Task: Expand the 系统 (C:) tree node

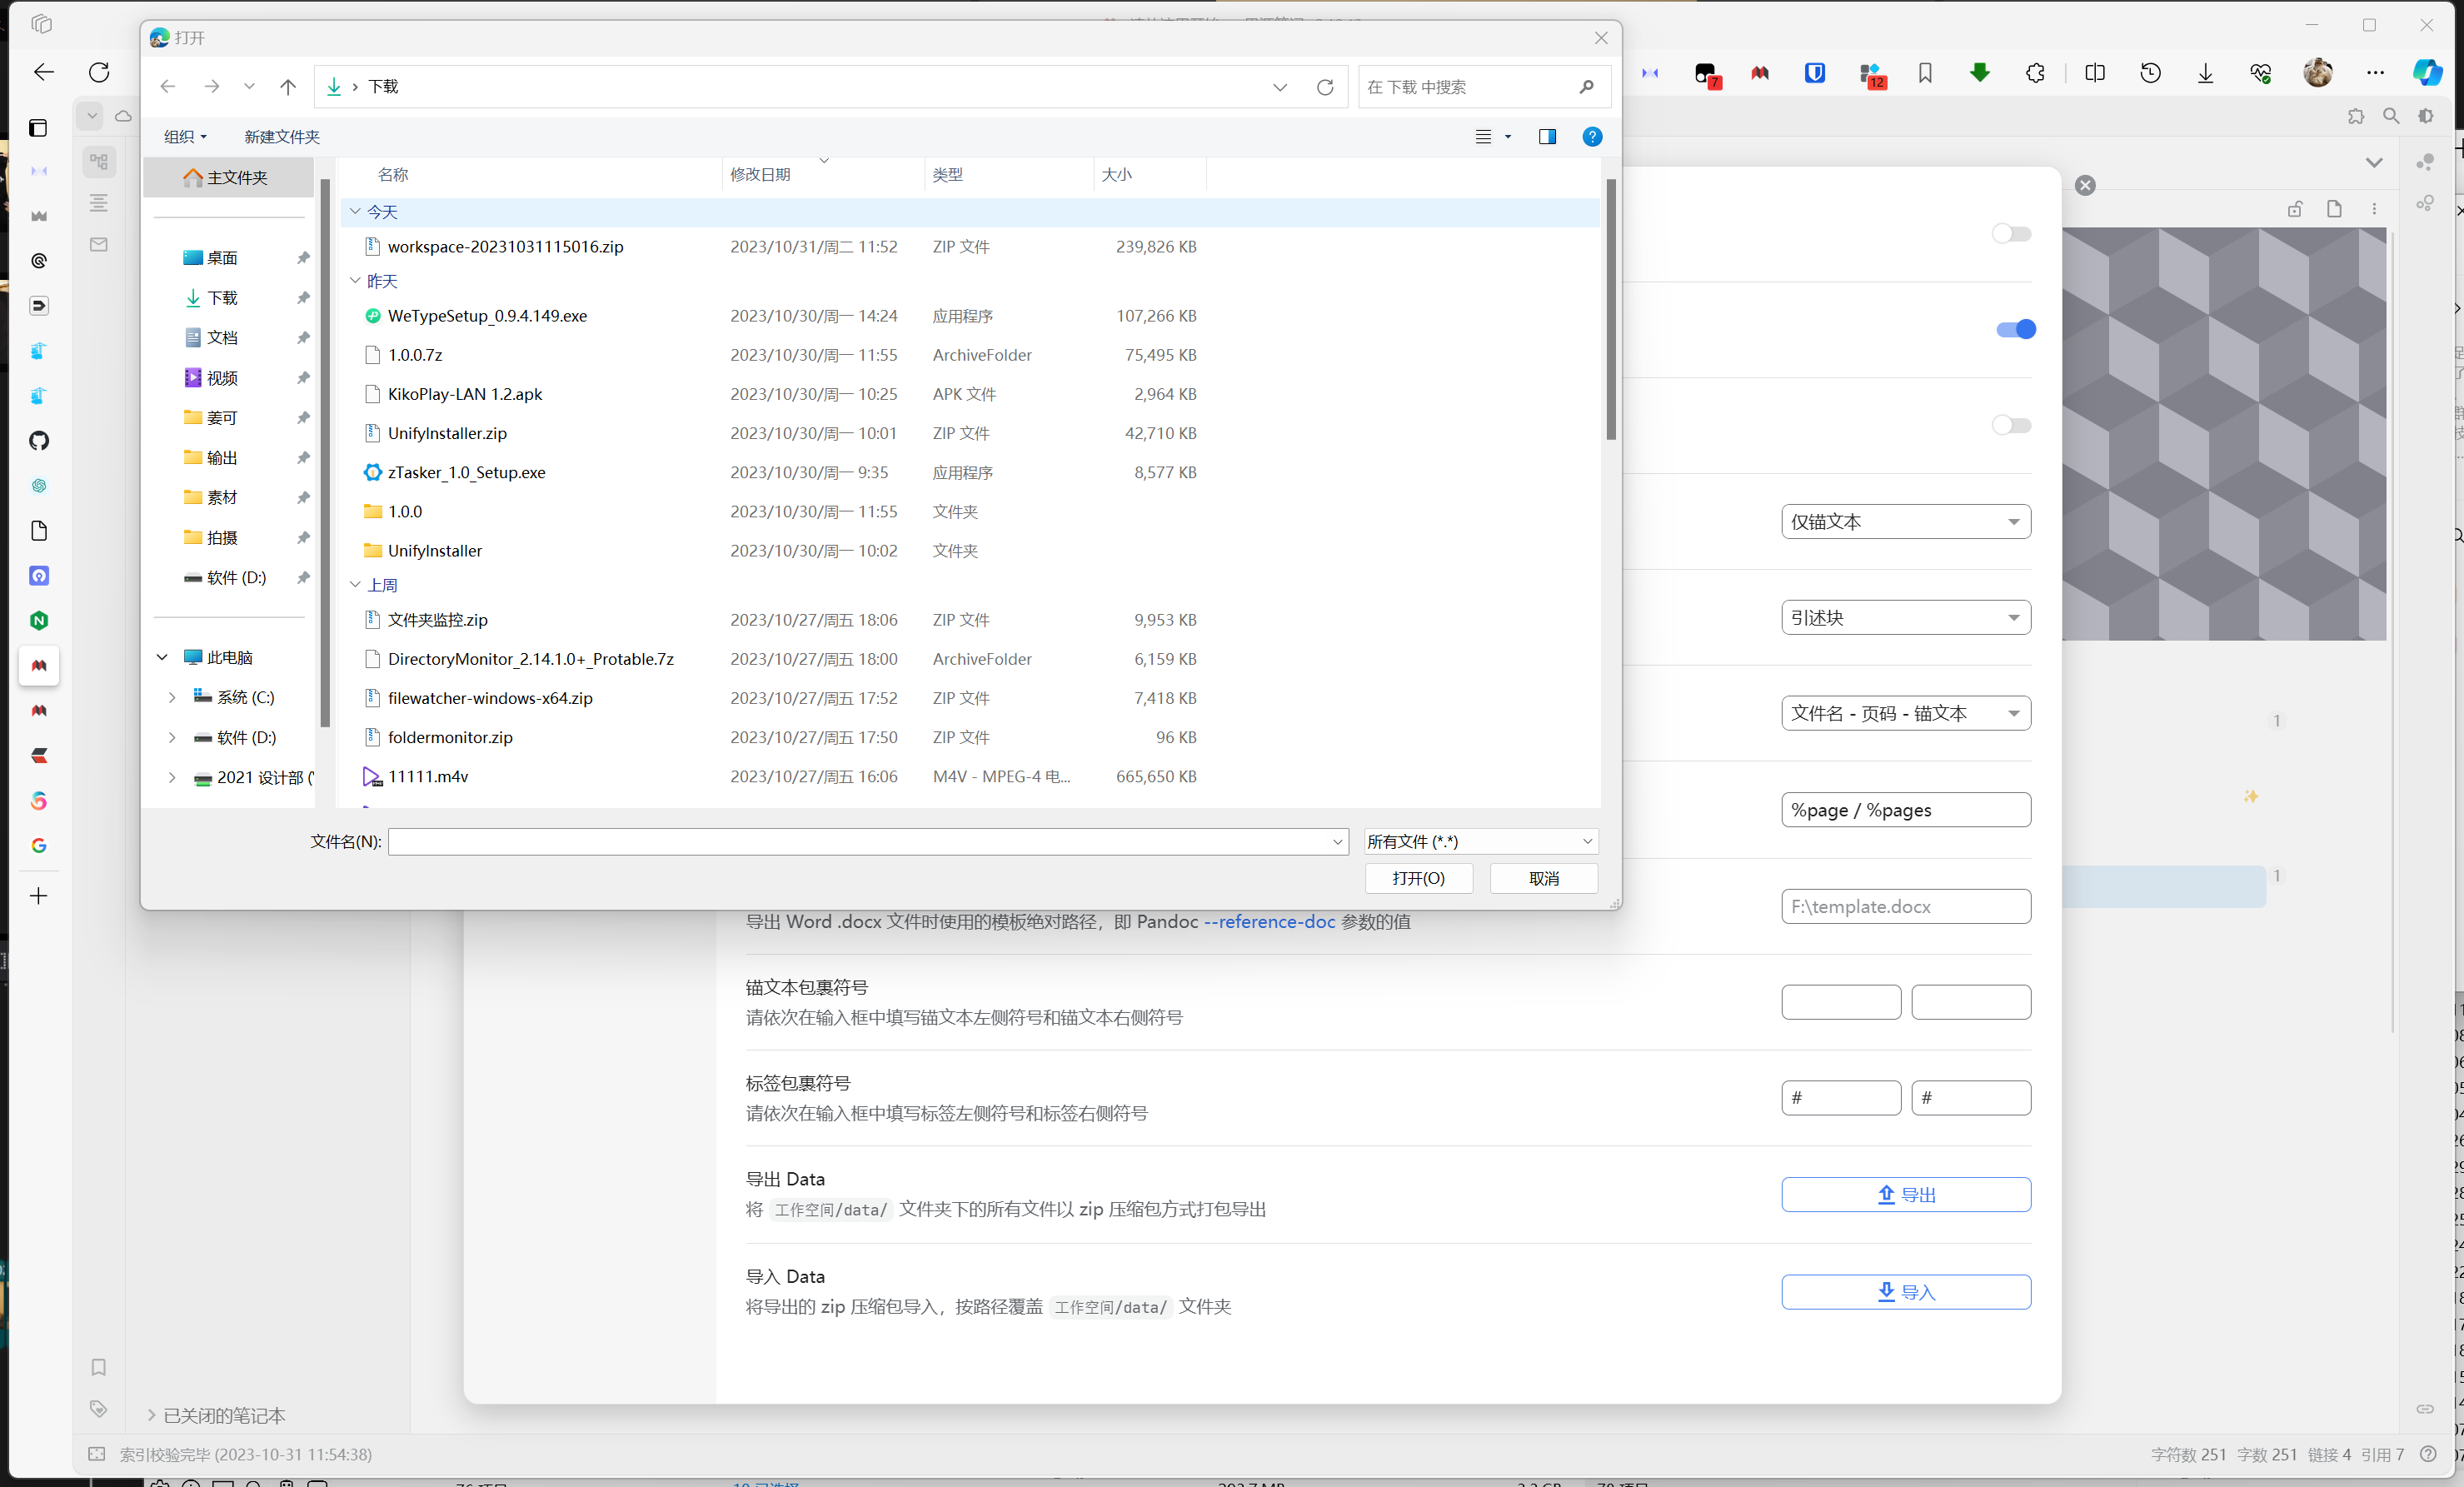Action: click(172, 698)
